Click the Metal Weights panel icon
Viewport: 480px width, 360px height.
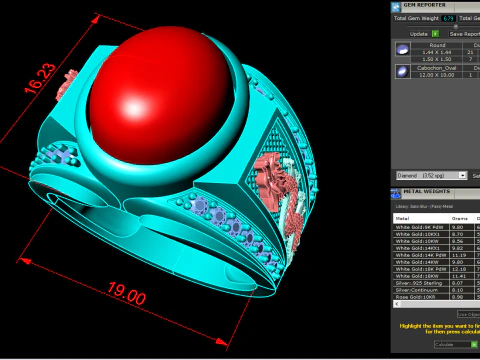(x=396, y=194)
